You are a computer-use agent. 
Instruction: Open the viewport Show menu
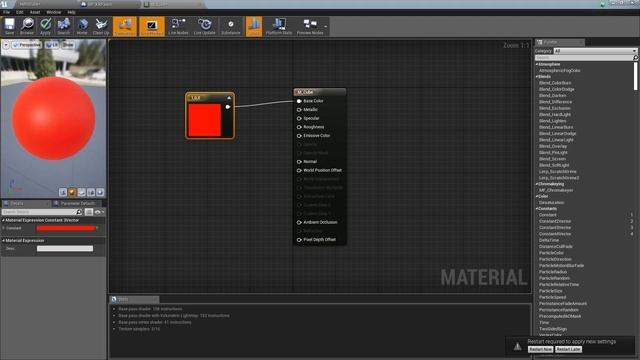68,45
